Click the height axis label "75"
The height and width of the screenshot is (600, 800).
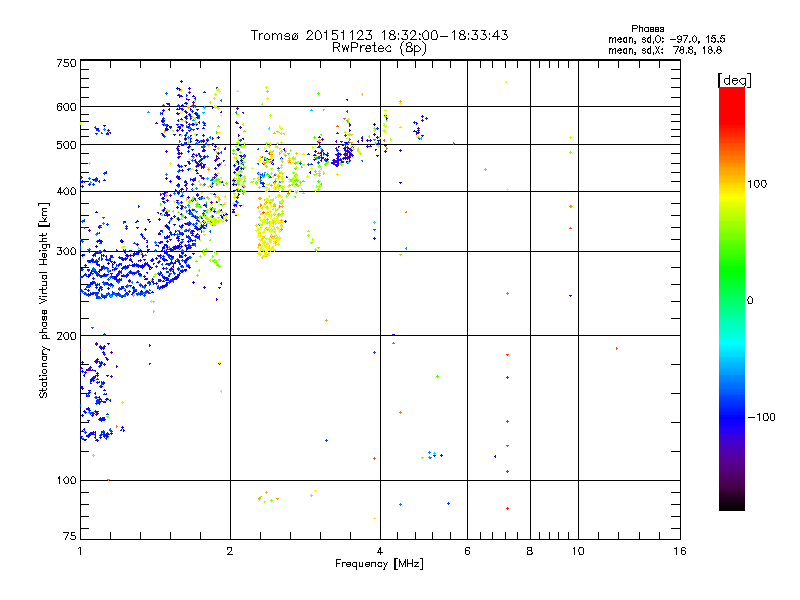pos(70,536)
